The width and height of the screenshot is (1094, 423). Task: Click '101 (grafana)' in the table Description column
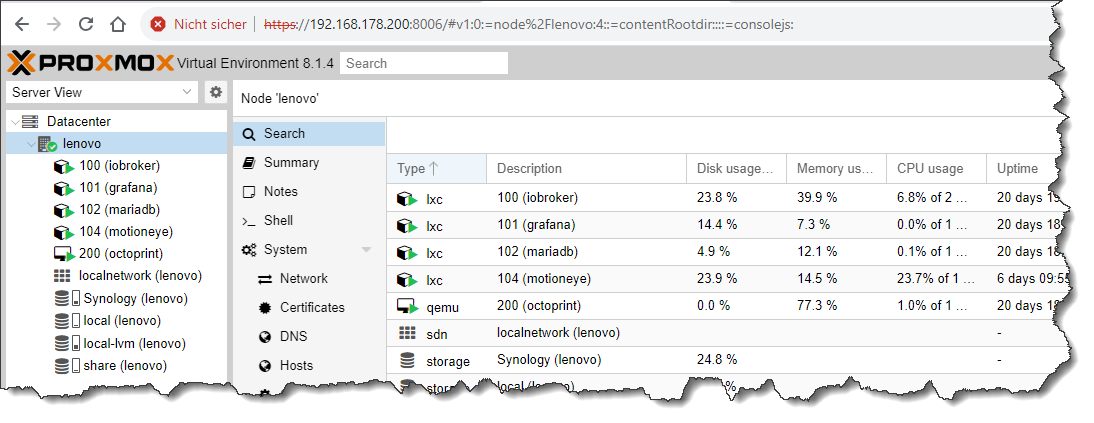[x=537, y=225]
